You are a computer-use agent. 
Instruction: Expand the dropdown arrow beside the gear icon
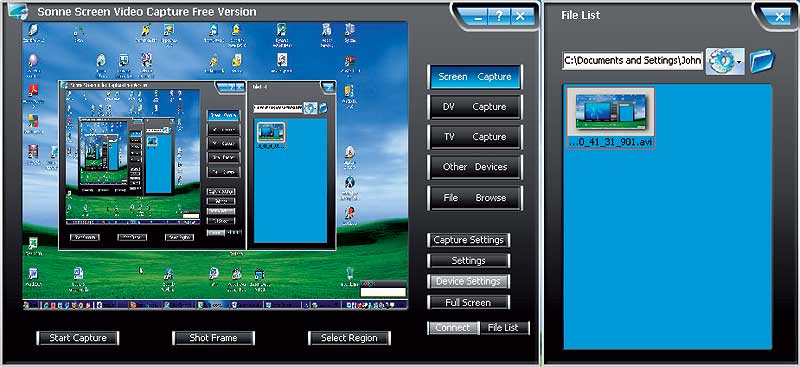(740, 62)
